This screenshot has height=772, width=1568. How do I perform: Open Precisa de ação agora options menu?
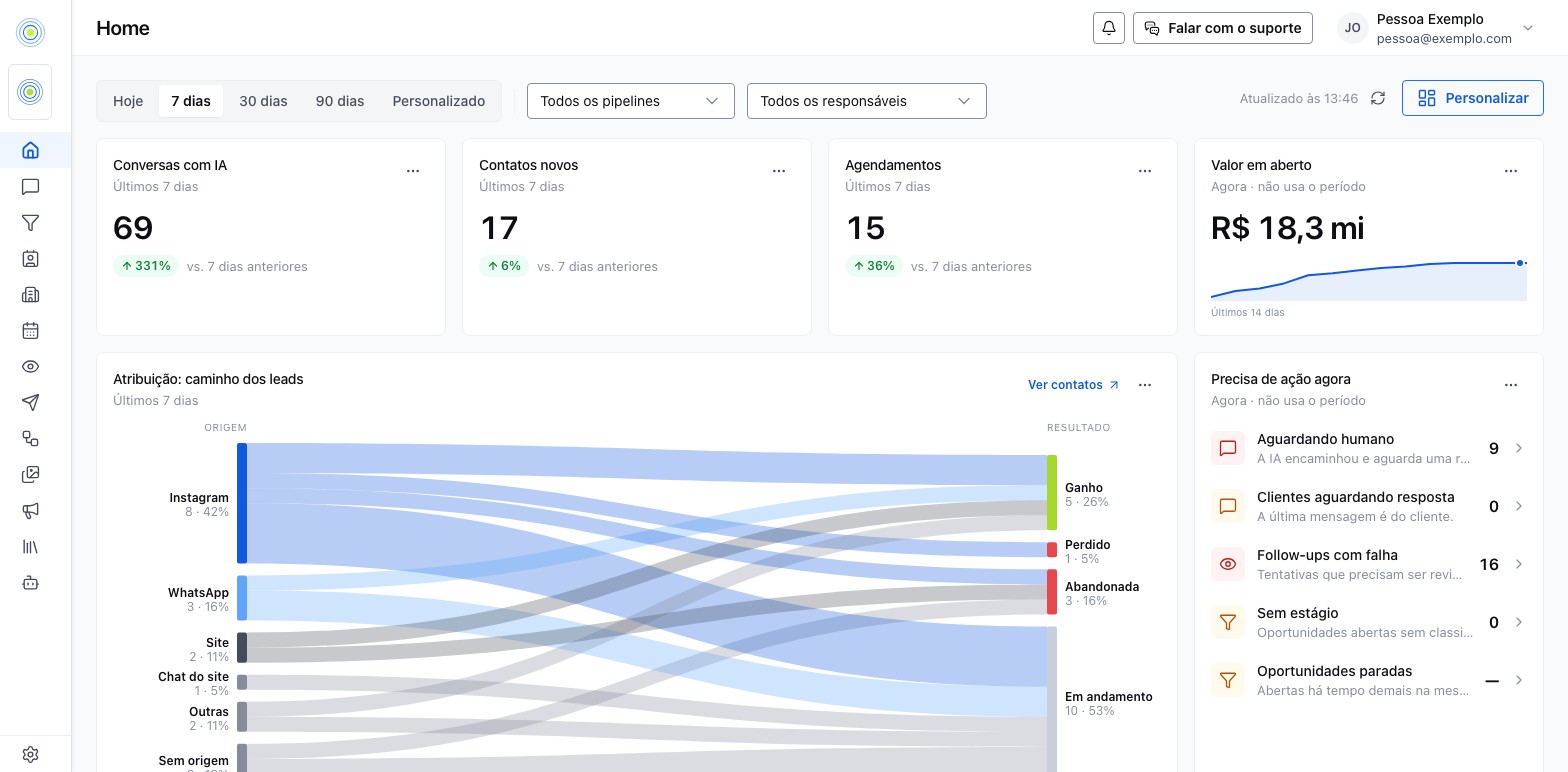click(x=1511, y=385)
